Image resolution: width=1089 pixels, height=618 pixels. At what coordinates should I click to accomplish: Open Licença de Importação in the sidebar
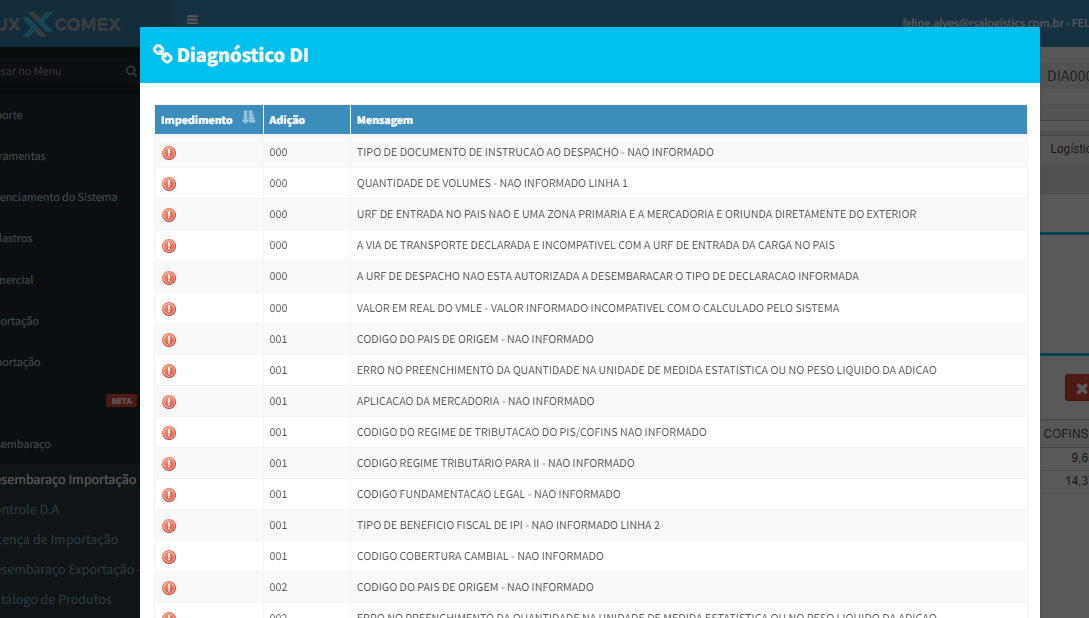pyautogui.click(x=59, y=540)
